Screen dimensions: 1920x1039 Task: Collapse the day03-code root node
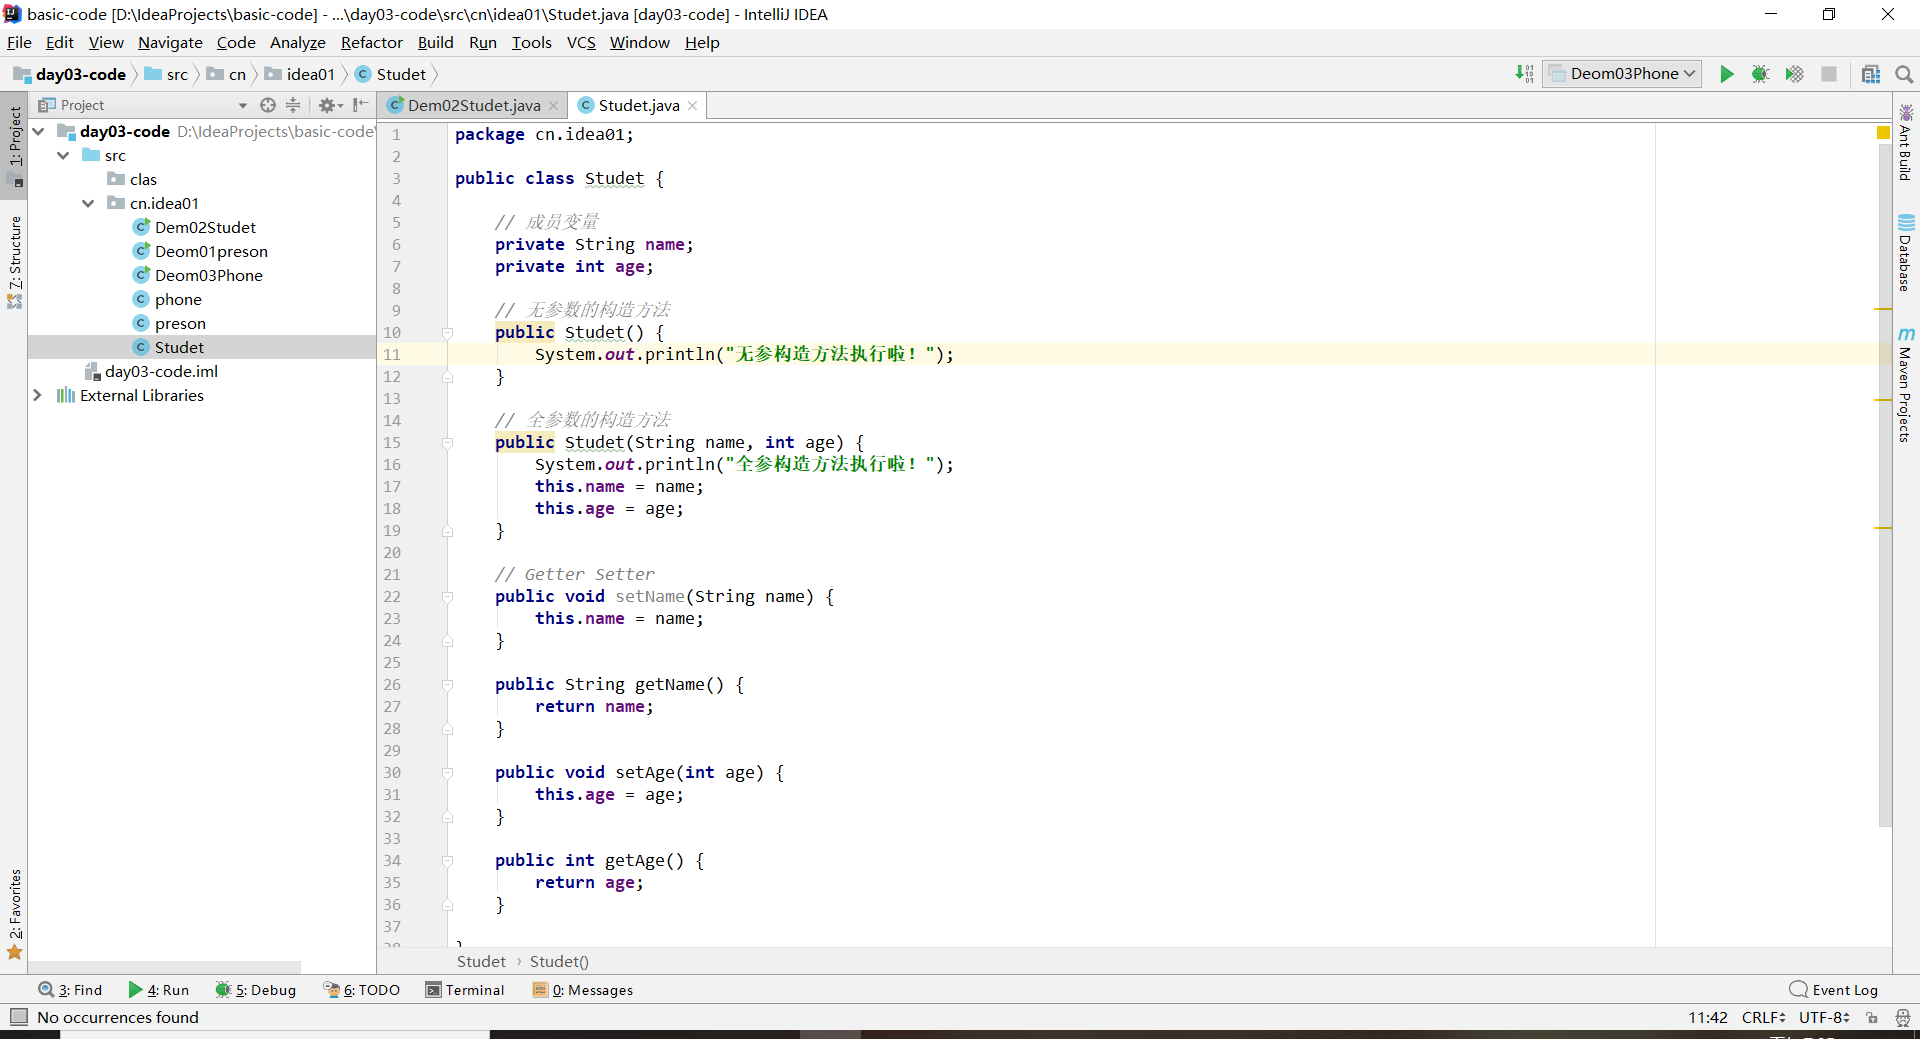pyautogui.click(x=38, y=132)
